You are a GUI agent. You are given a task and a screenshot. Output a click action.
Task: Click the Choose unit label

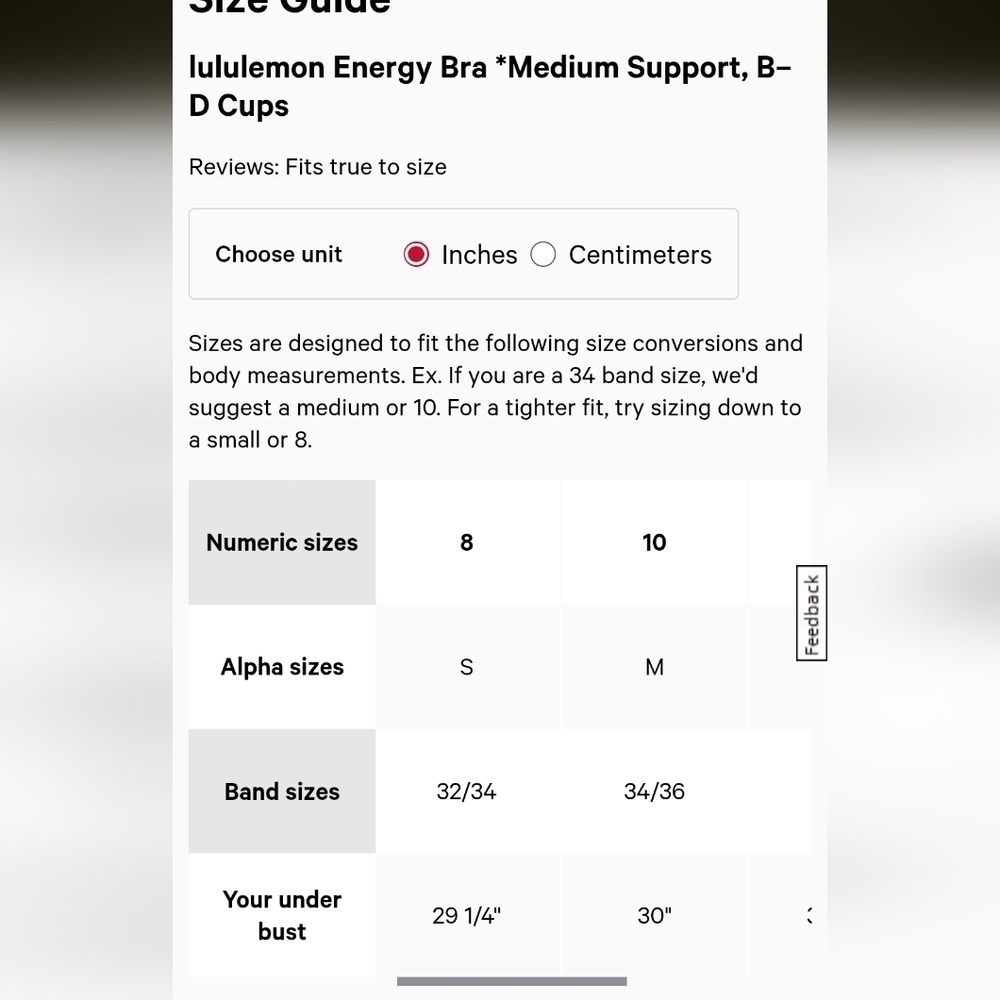279,254
